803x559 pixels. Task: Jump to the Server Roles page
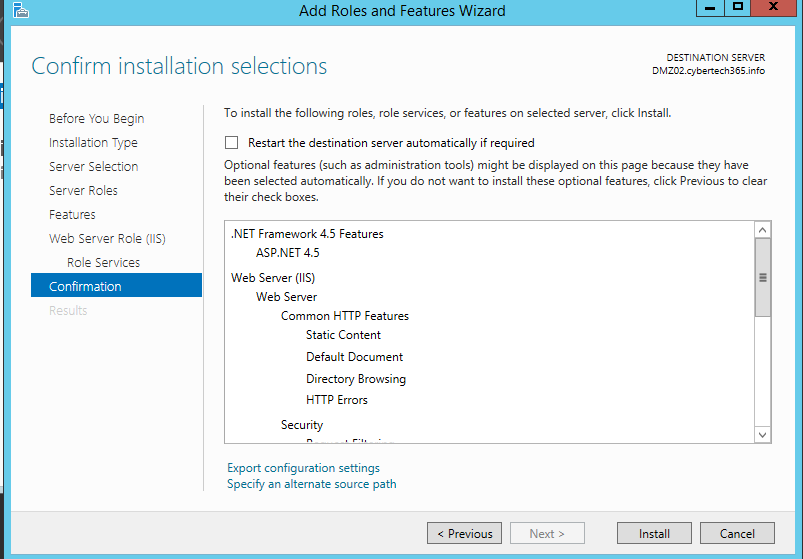pyautogui.click(x=83, y=190)
